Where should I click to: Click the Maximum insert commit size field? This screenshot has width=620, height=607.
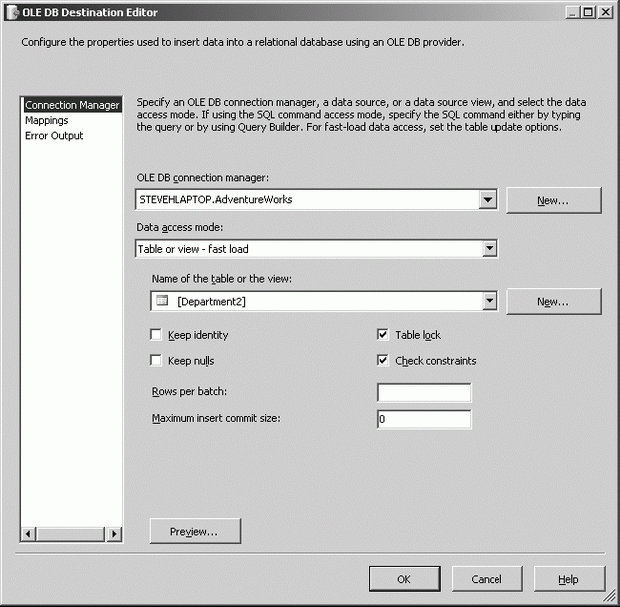(424, 419)
